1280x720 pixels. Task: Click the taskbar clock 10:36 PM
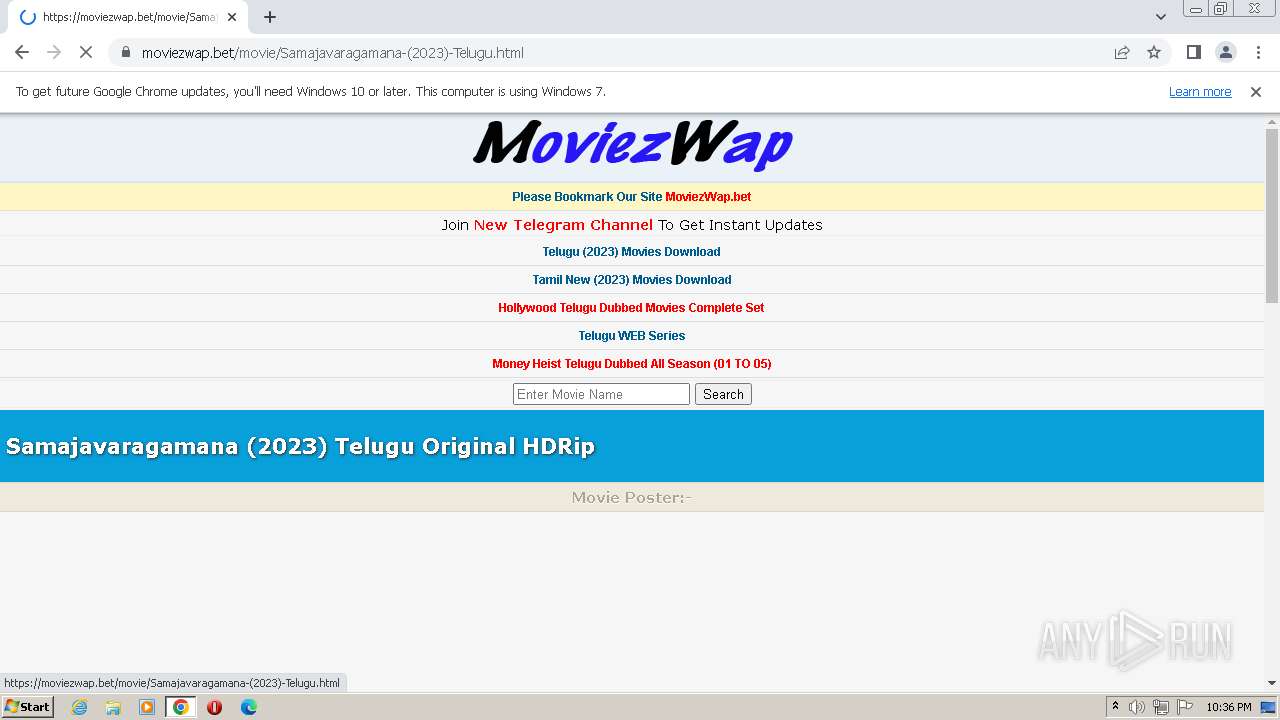(1229, 707)
